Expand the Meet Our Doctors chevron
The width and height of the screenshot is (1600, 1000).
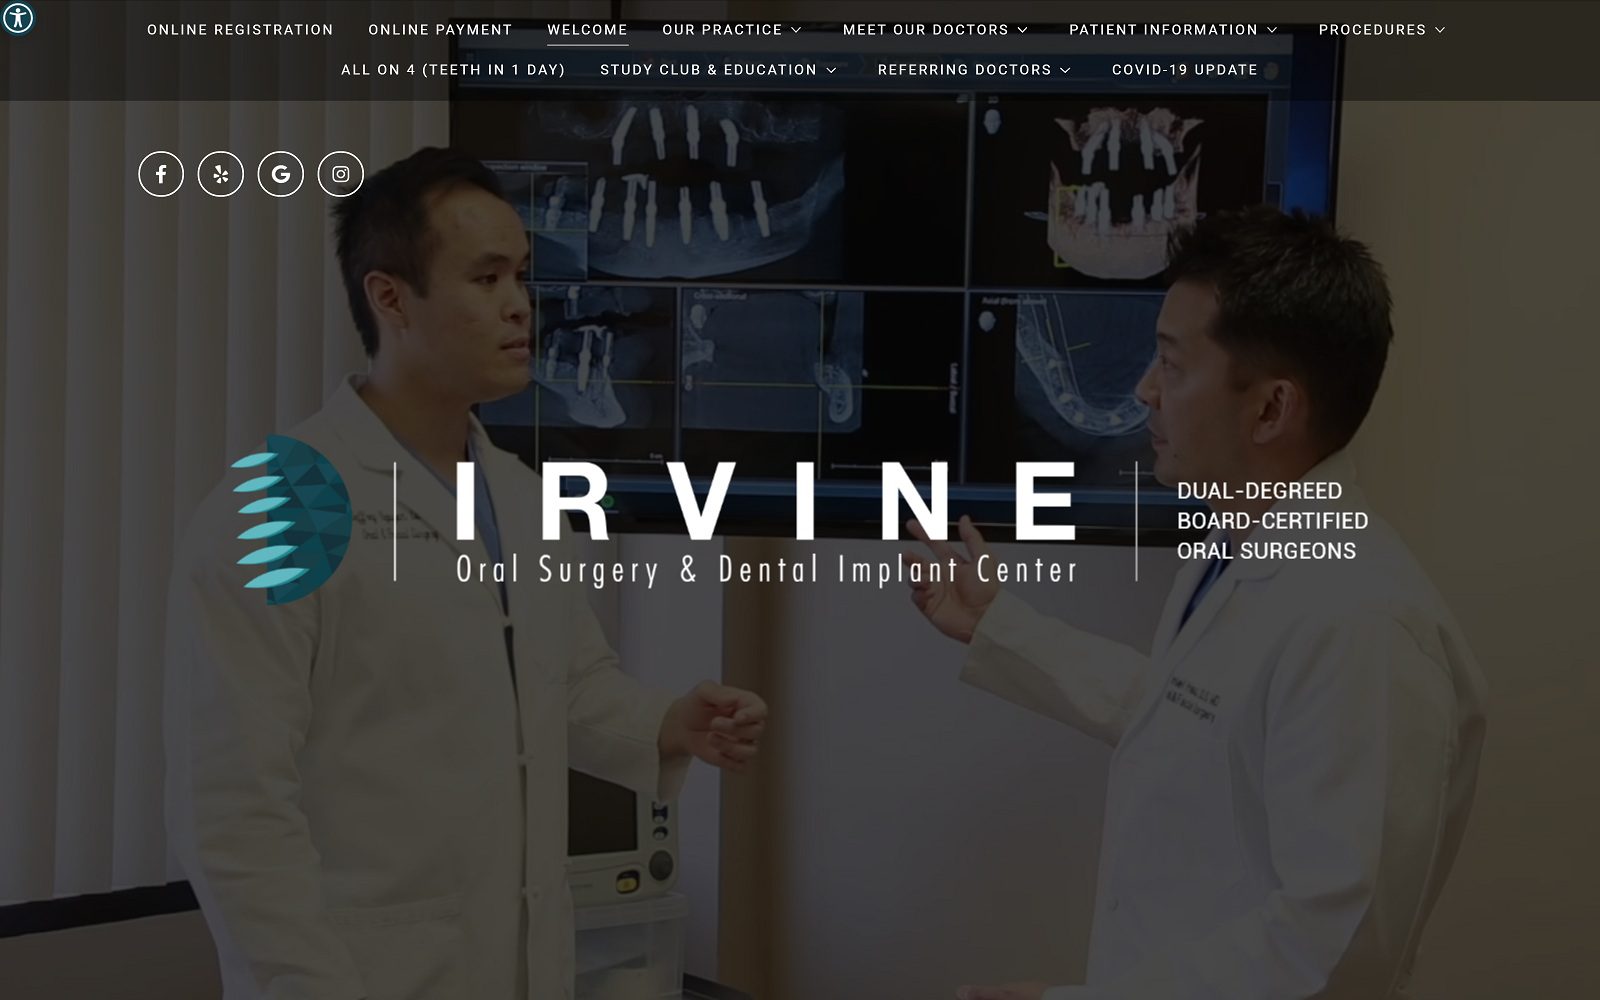click(x=1023, y=30)
